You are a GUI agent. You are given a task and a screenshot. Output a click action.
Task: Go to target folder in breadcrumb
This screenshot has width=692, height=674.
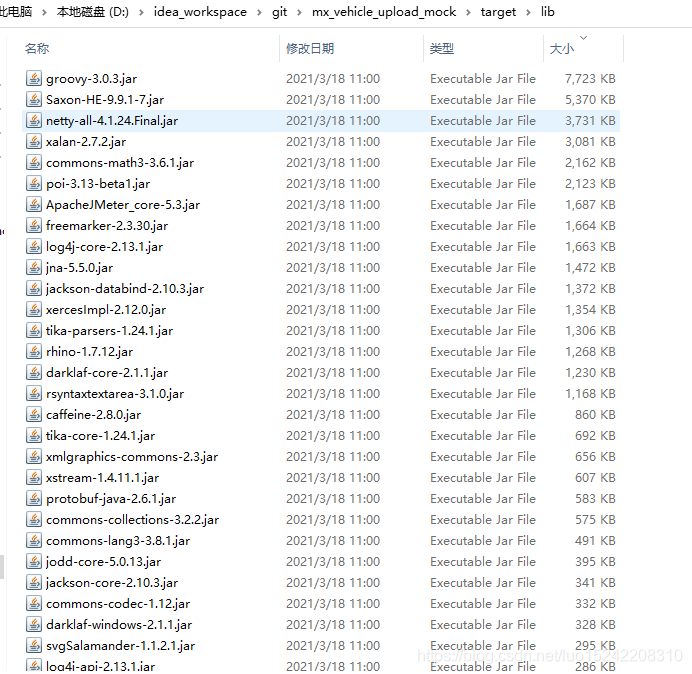pos(498,12)
